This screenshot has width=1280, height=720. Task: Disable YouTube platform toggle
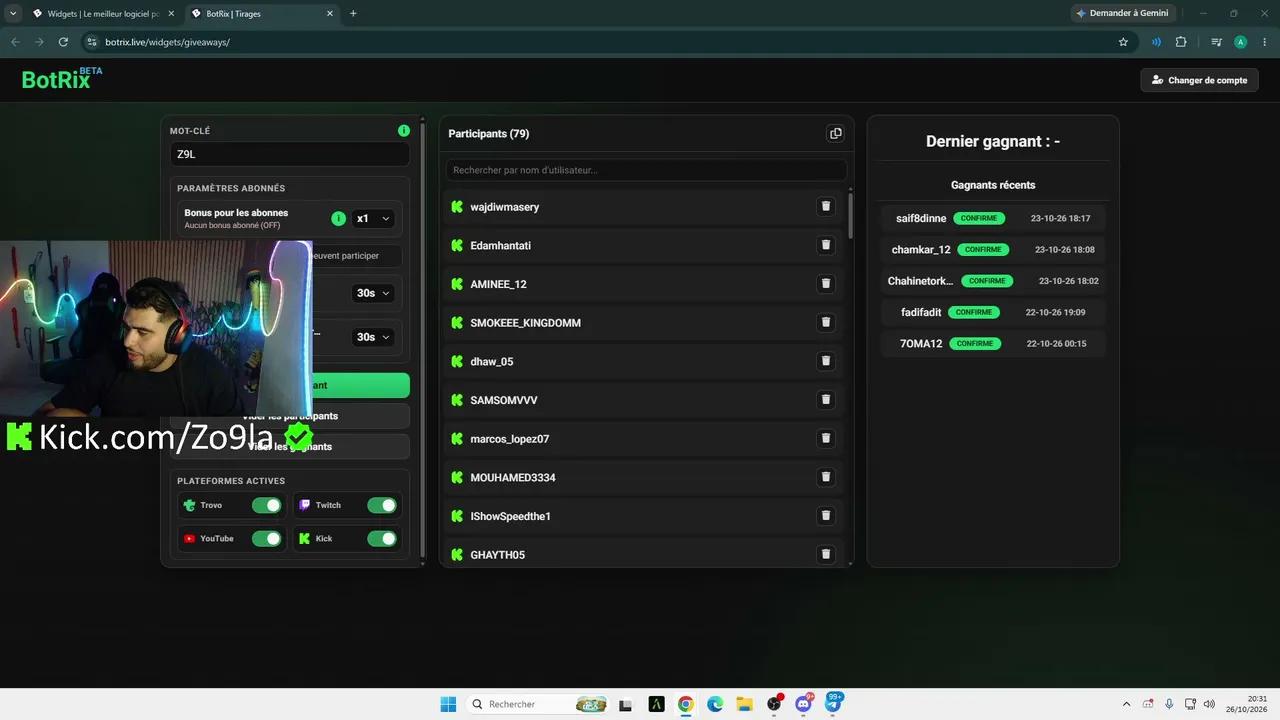click(267, 538)
